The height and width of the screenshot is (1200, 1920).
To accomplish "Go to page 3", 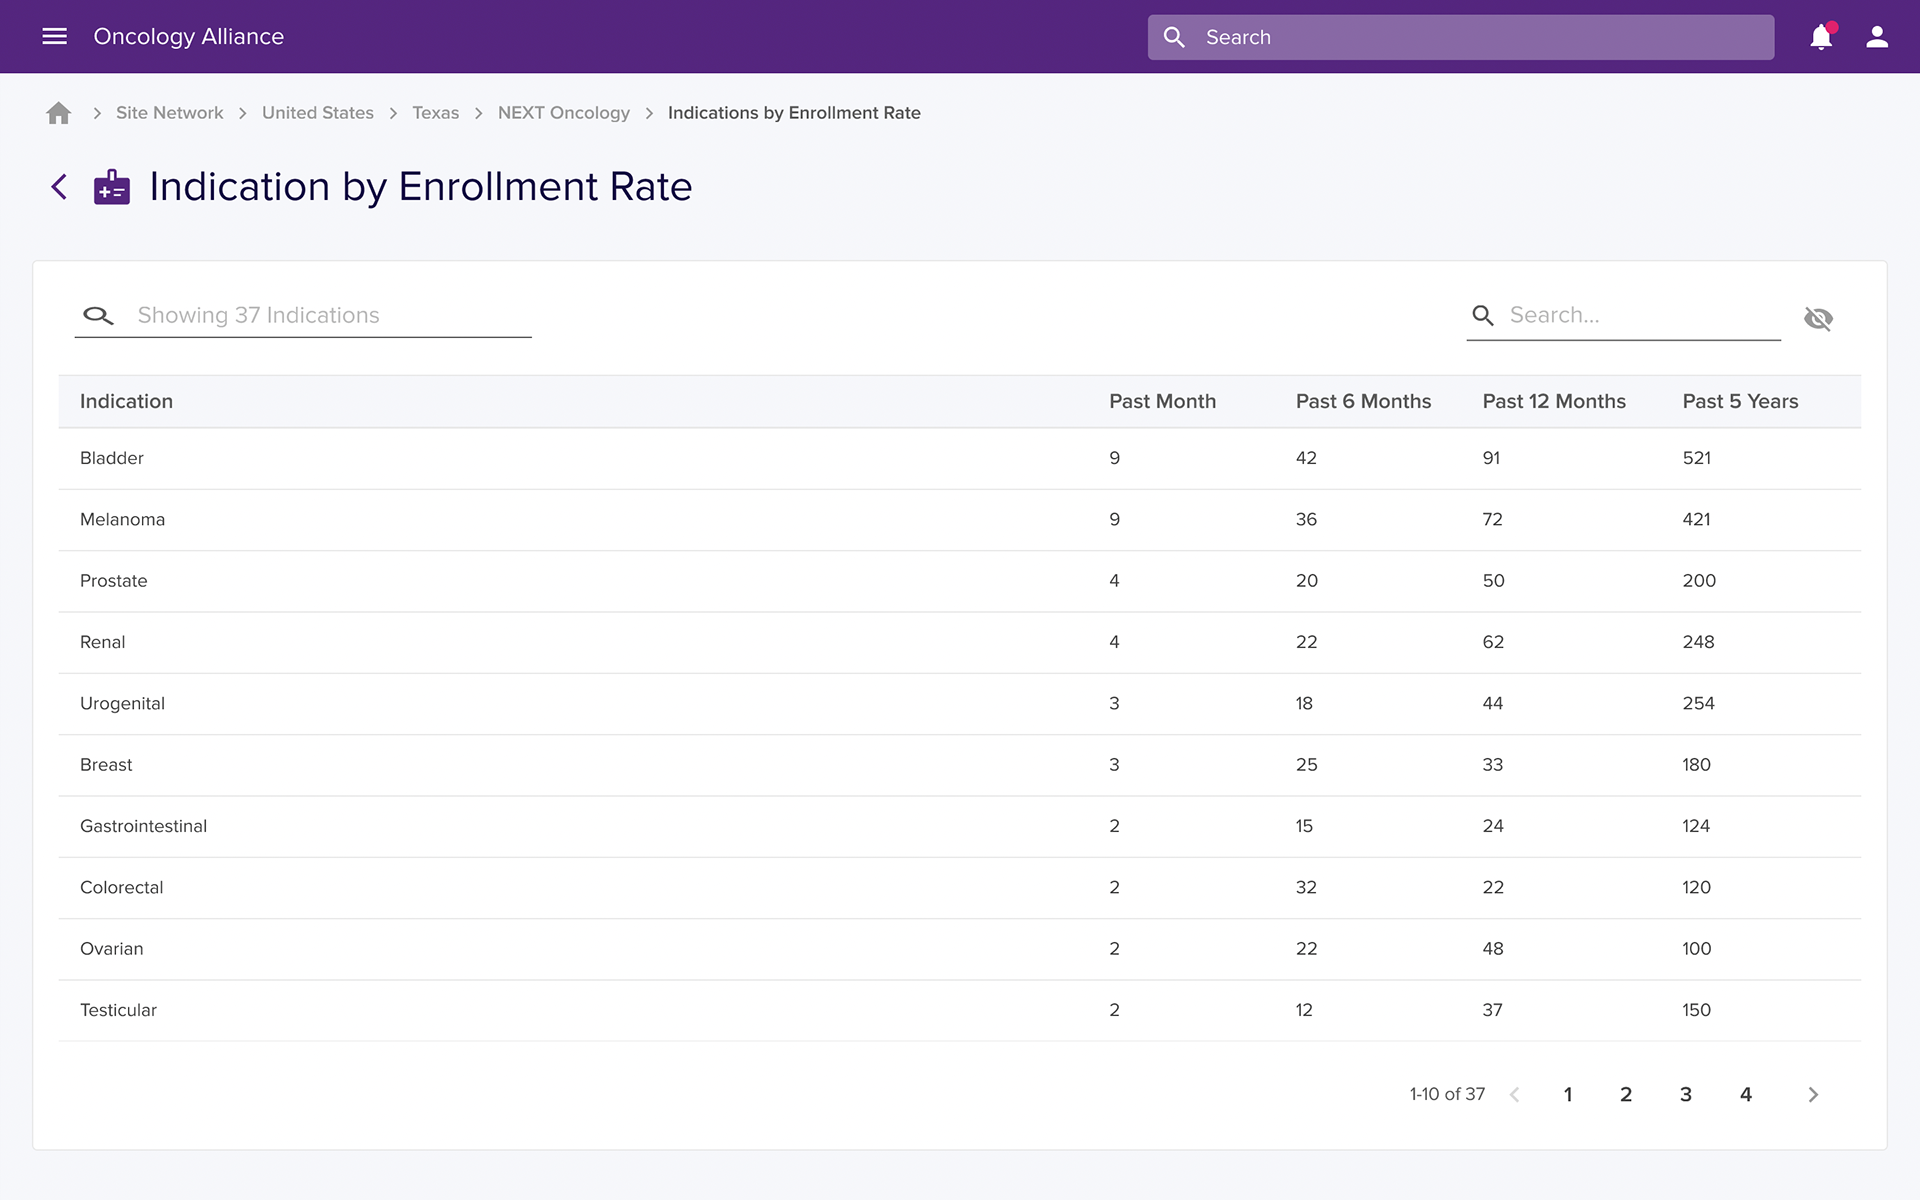I will tap(1686, 1094).
